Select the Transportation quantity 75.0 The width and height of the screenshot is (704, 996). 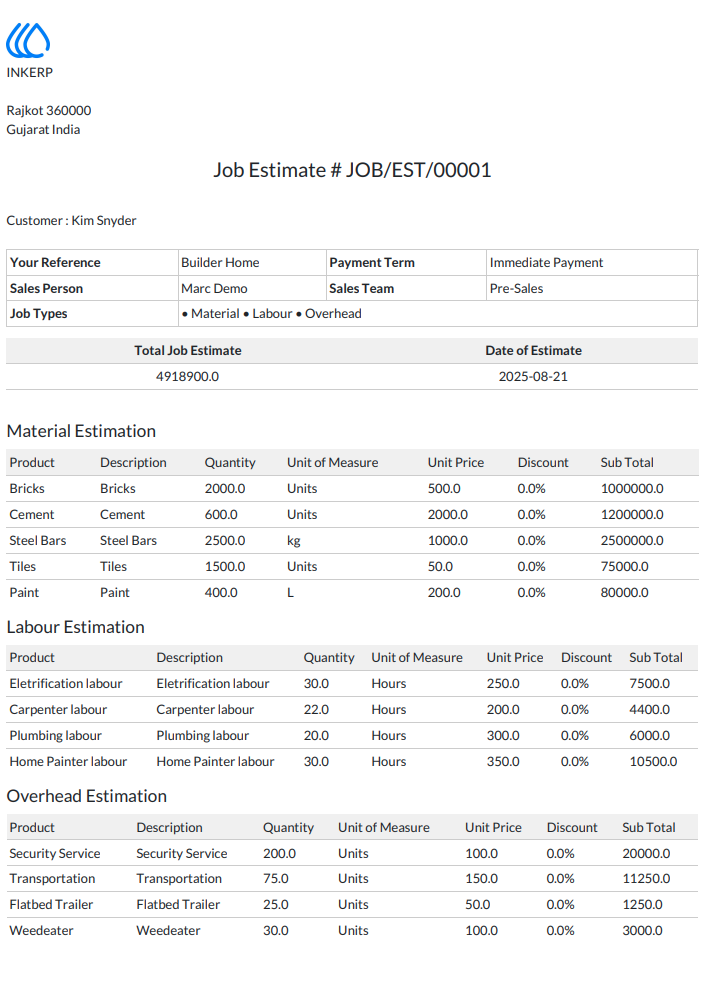click(x=276, y=878)
